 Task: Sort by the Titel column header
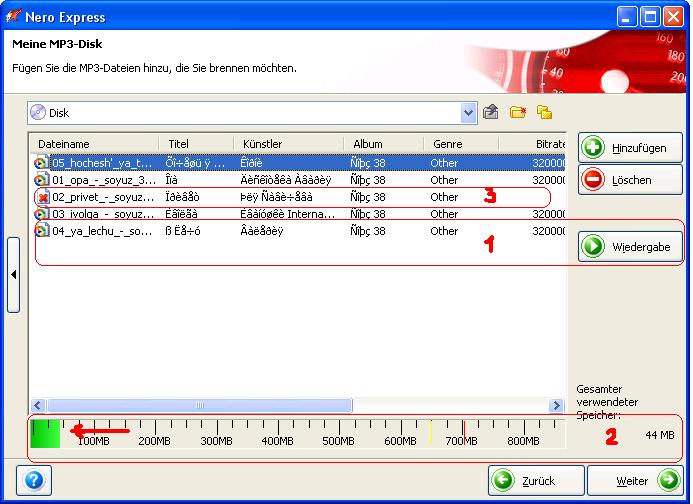click(x=196, y=144)
